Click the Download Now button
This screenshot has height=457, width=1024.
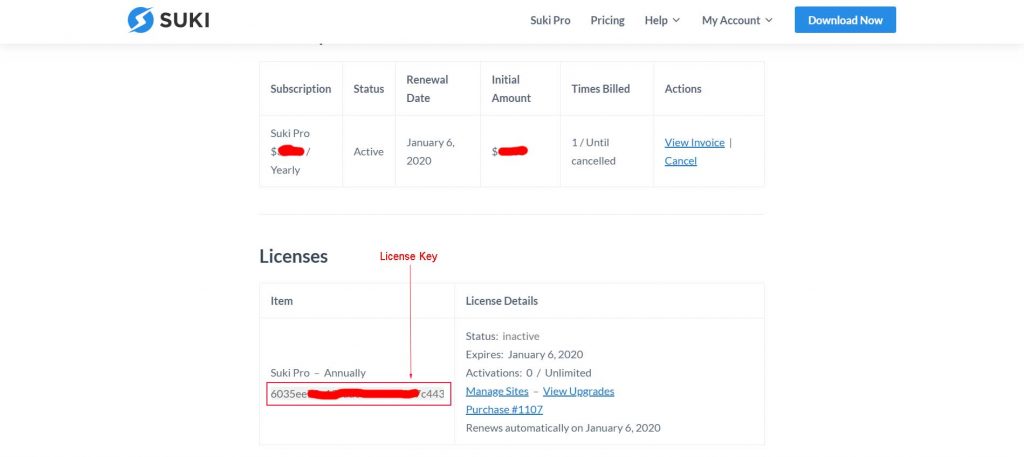pyautogui.click(x=845, y=20)
